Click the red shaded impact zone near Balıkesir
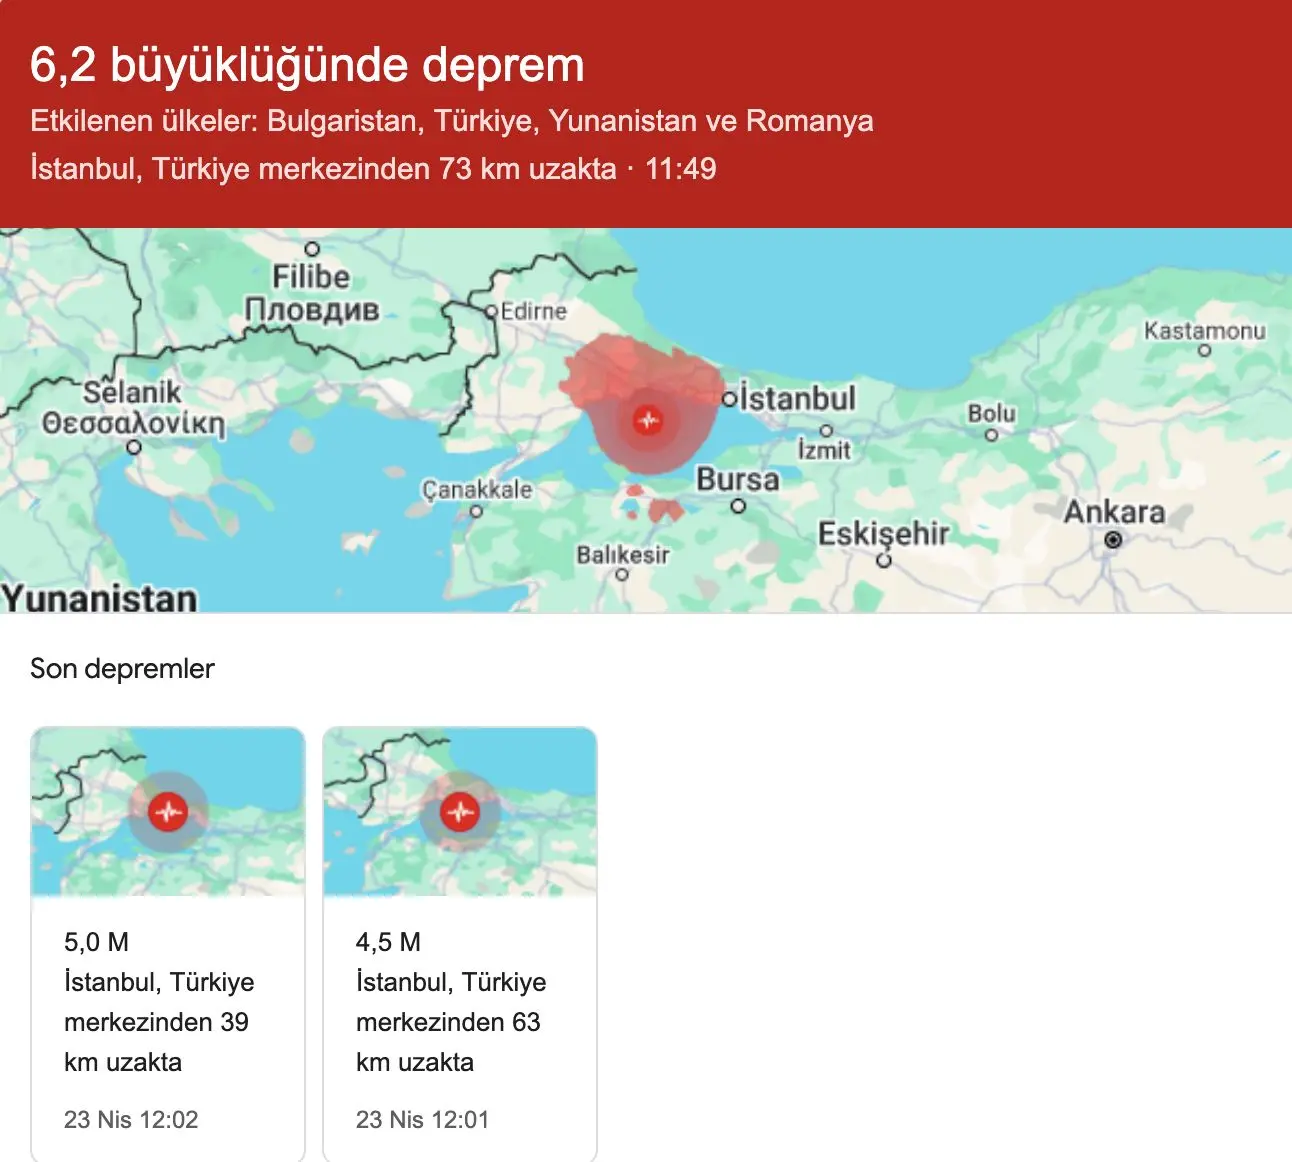Viewport: 1292px width, 1162px height. [664, 511]
